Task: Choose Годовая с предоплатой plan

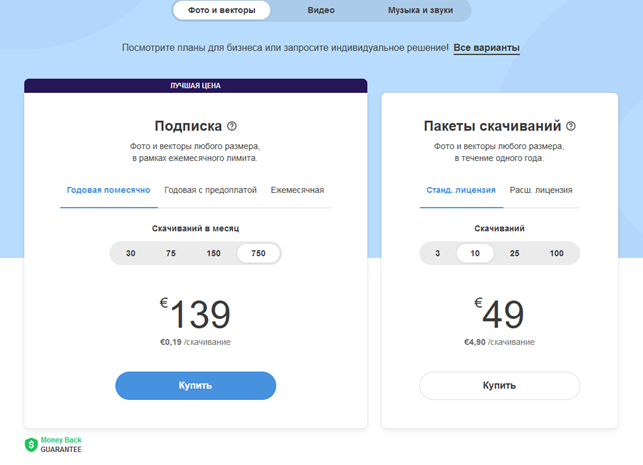Action: click(210, 190)
